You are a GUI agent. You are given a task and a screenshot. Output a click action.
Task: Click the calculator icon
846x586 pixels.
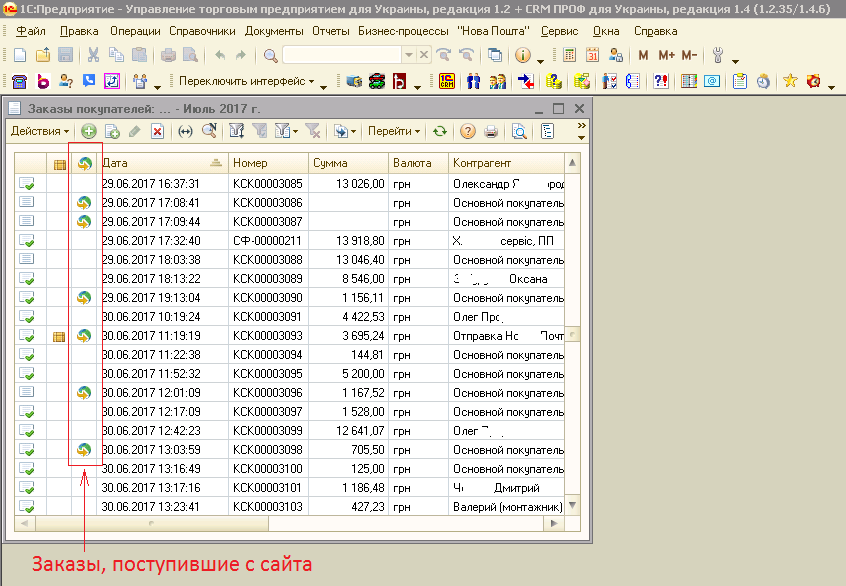pyautogui.click(x=569, y=54)
